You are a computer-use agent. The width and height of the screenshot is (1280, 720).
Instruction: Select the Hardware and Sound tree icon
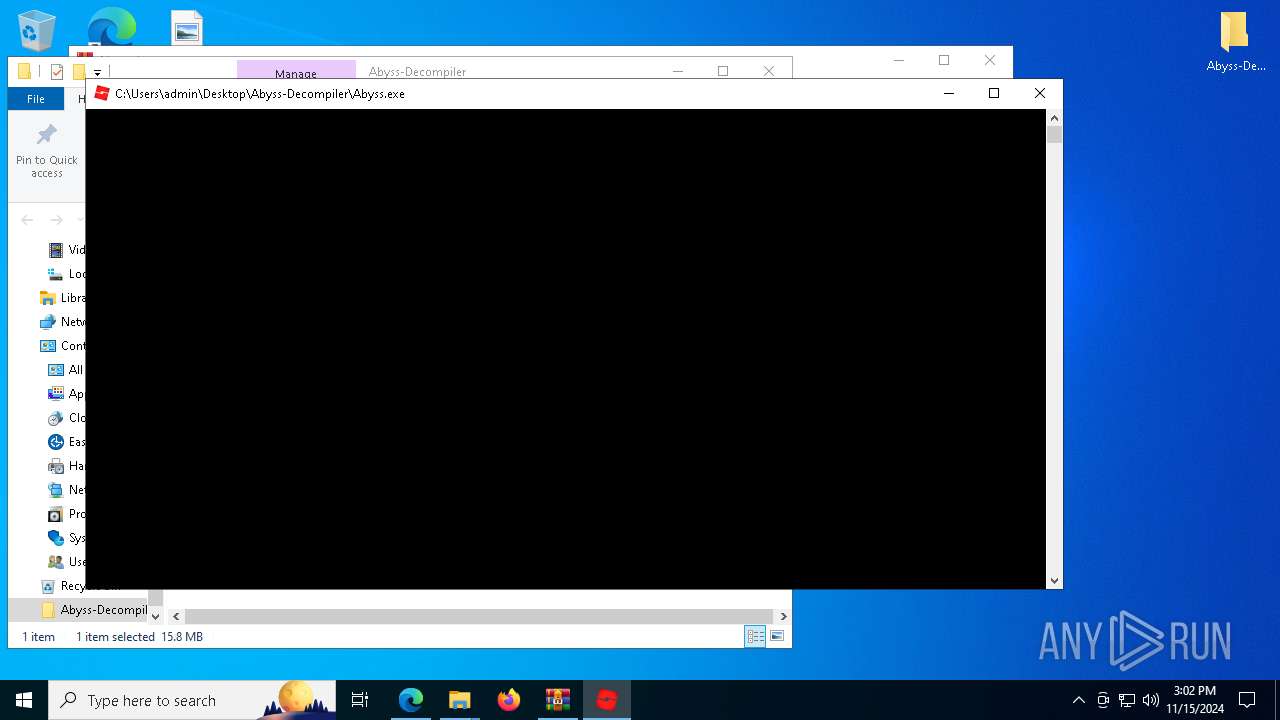pyautogui.click(x=56, y=466)
